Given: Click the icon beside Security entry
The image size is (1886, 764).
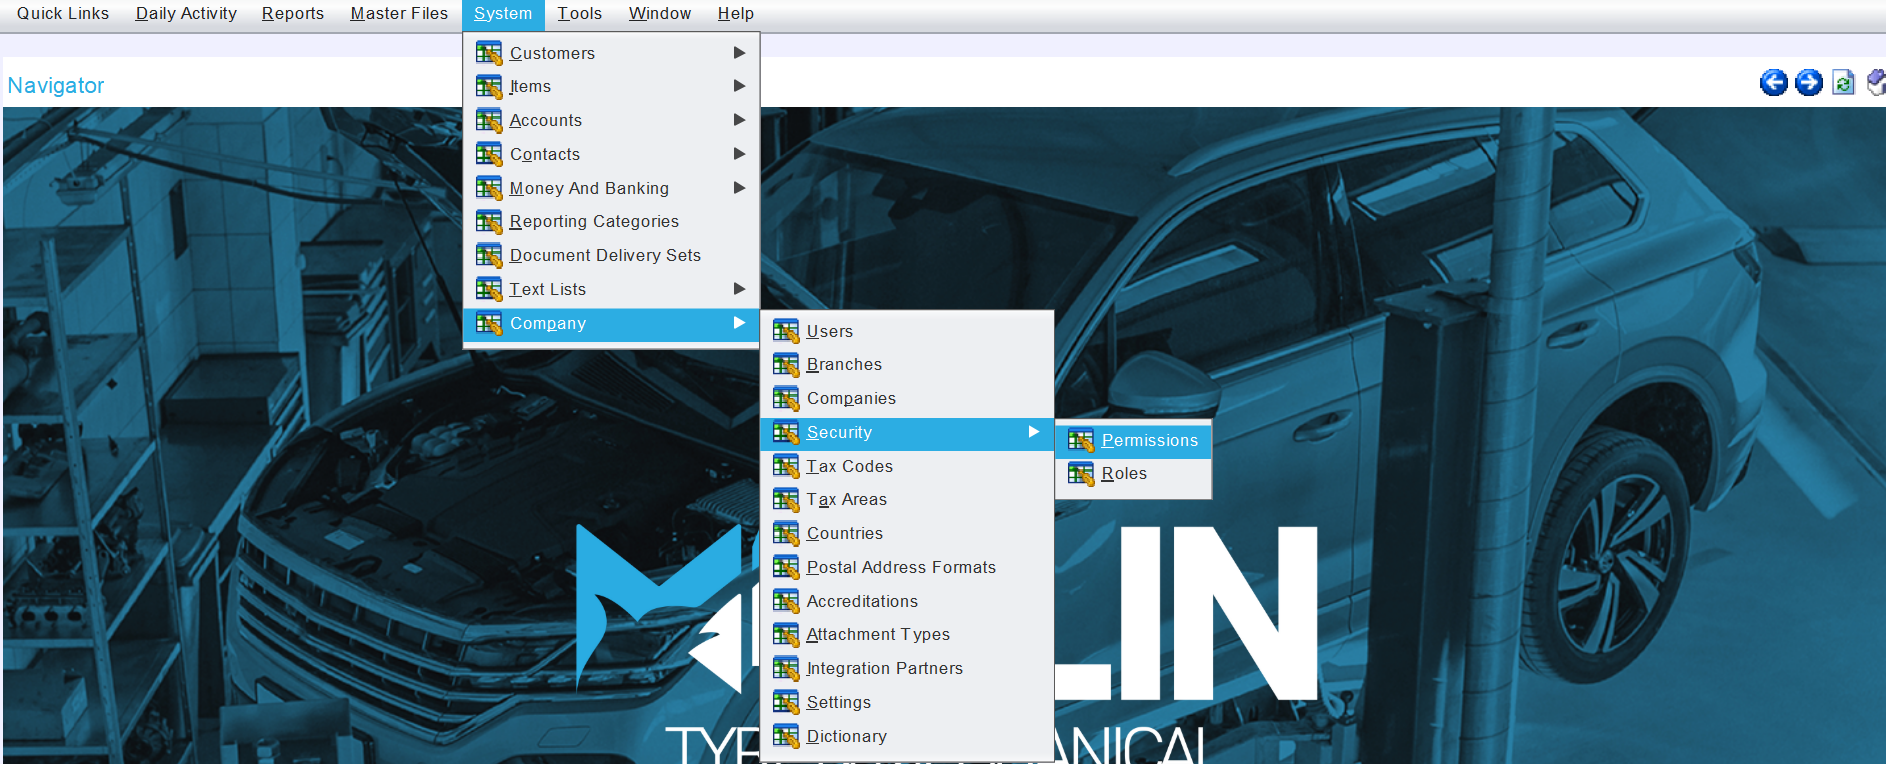Looking at the screenshot, I should 786,433.
